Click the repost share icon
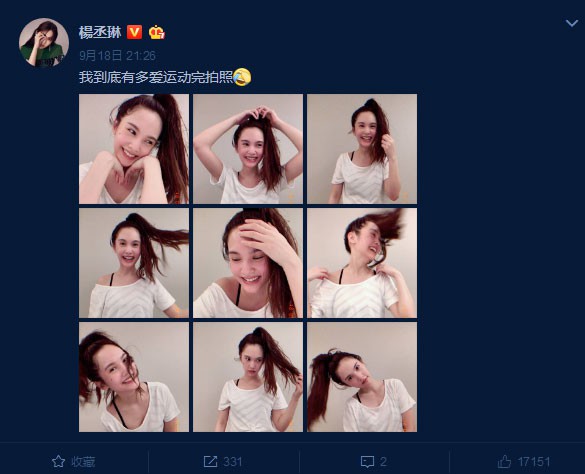Screen dimensions: 585x474 coord(210,462)
